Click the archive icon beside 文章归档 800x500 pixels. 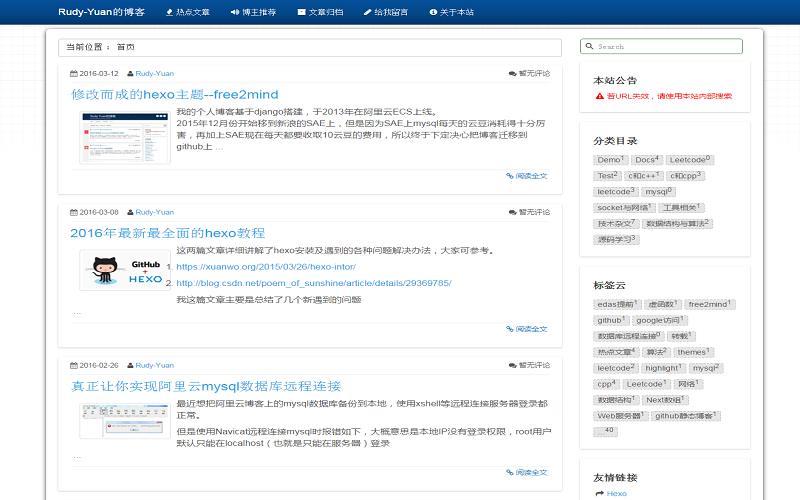point(302,12)
